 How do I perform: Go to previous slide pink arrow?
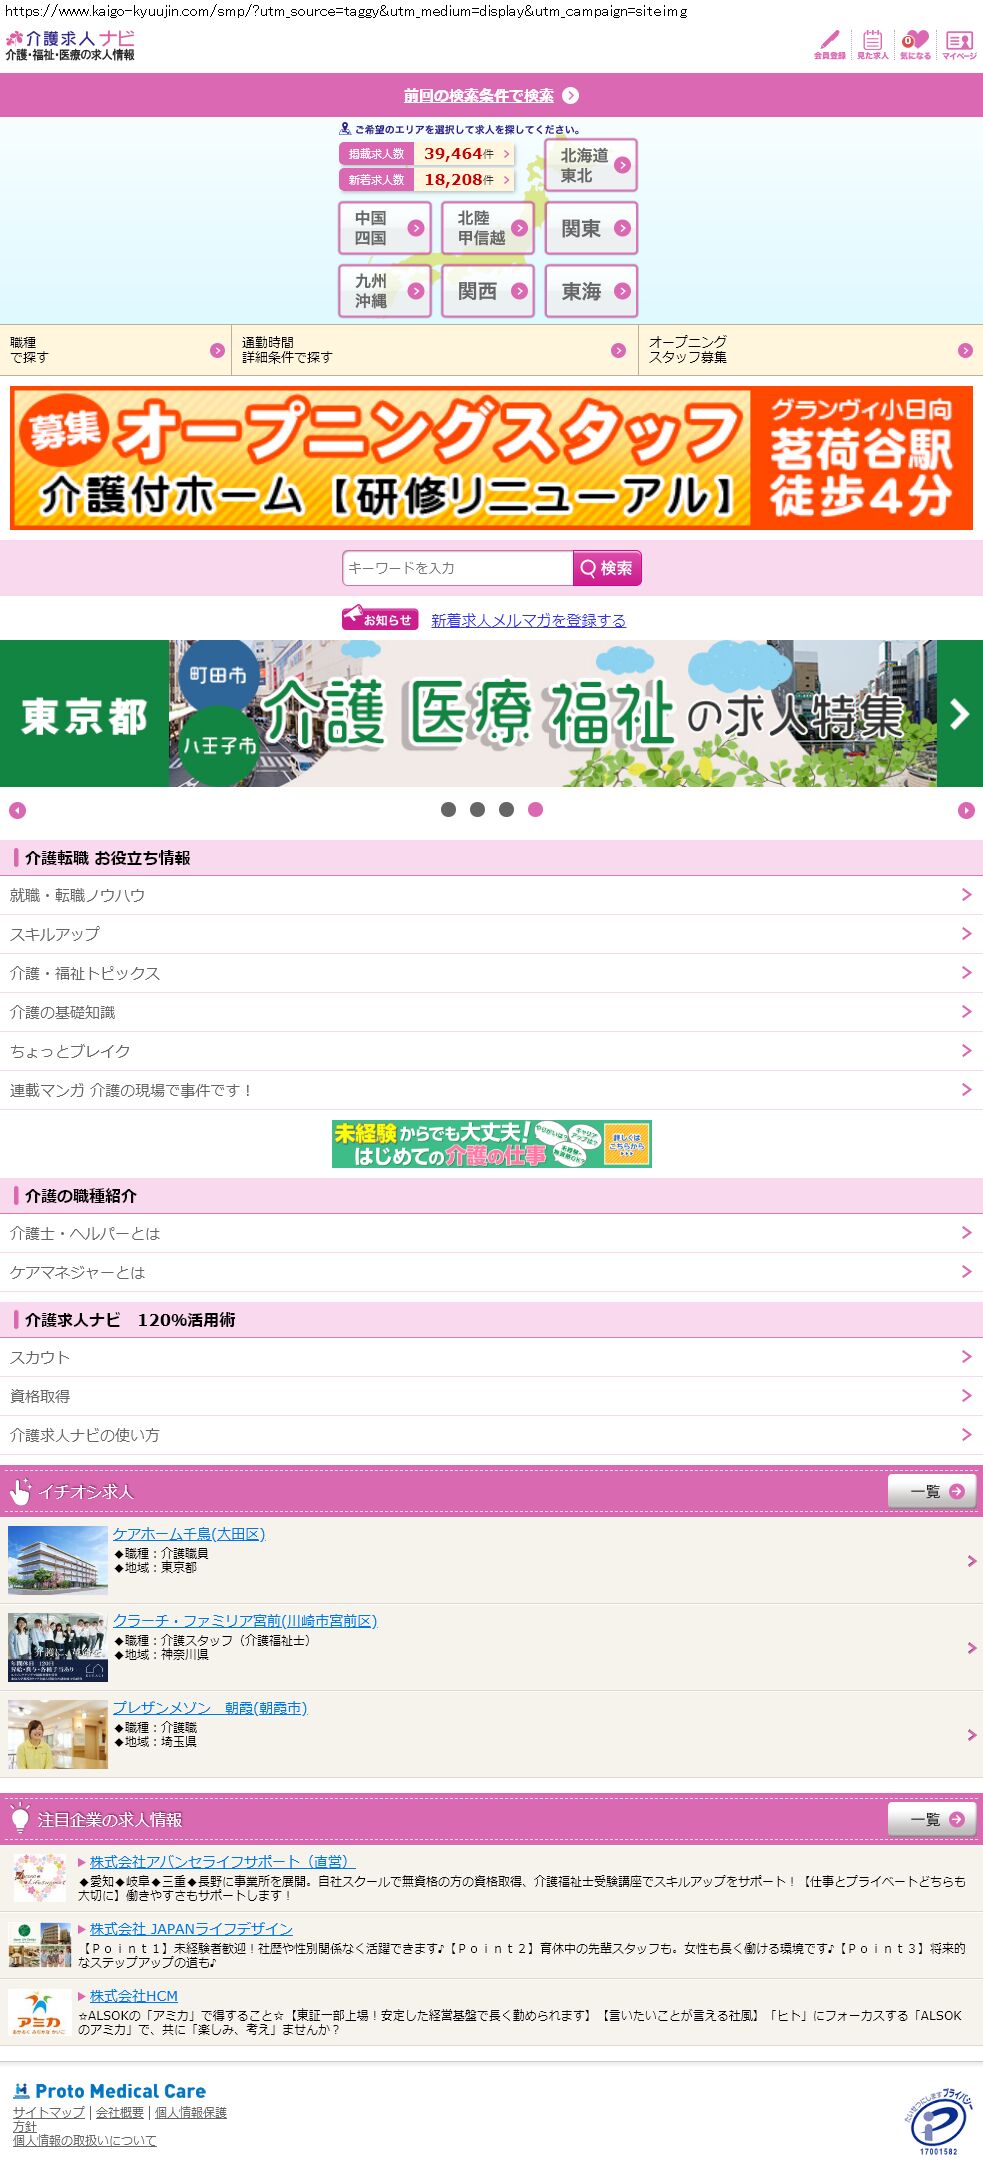[17, 811]
